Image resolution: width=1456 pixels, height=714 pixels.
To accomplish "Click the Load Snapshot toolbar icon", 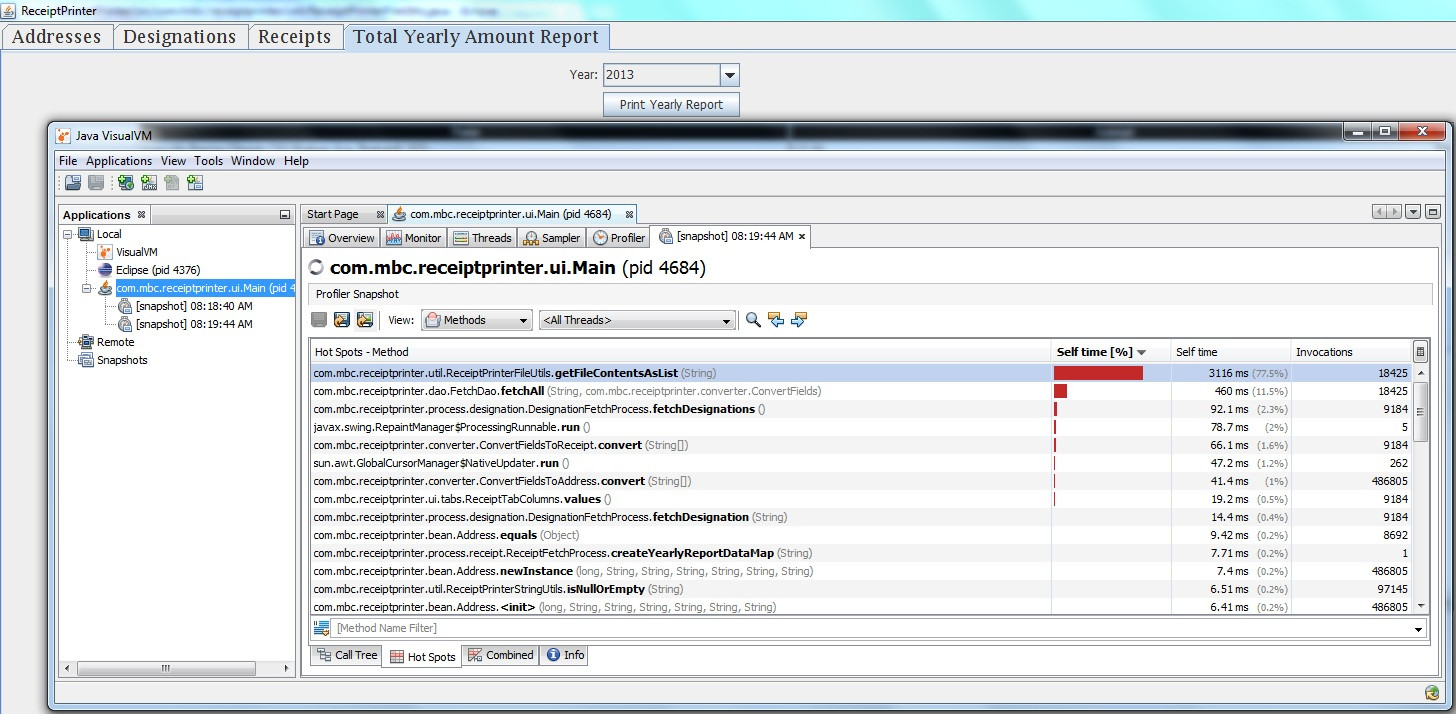I will point(73,183).
